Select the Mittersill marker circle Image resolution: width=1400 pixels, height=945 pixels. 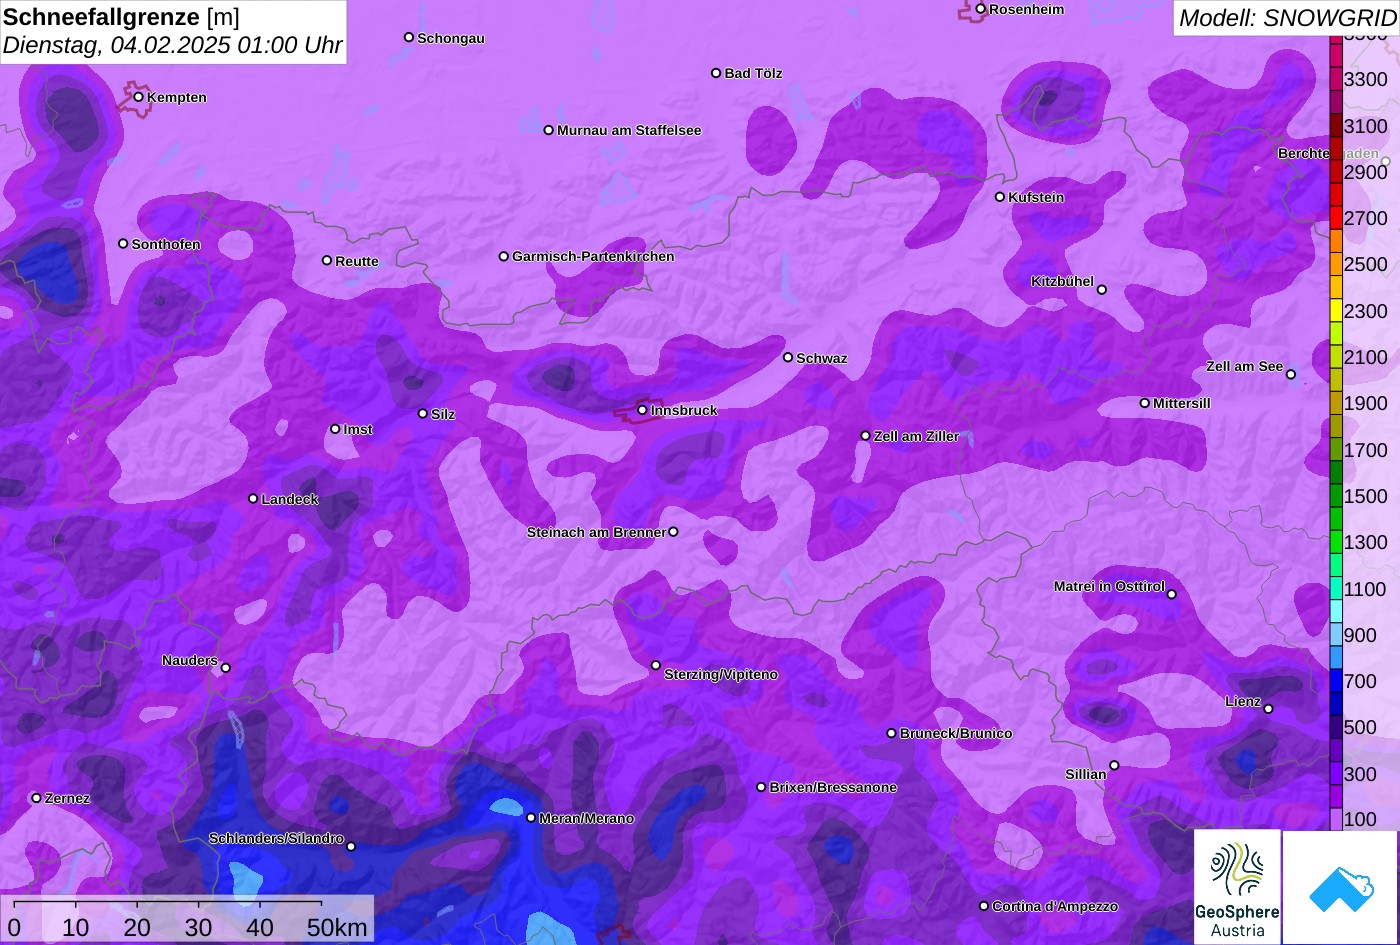pyautogui.click(x=1144, y=403)
